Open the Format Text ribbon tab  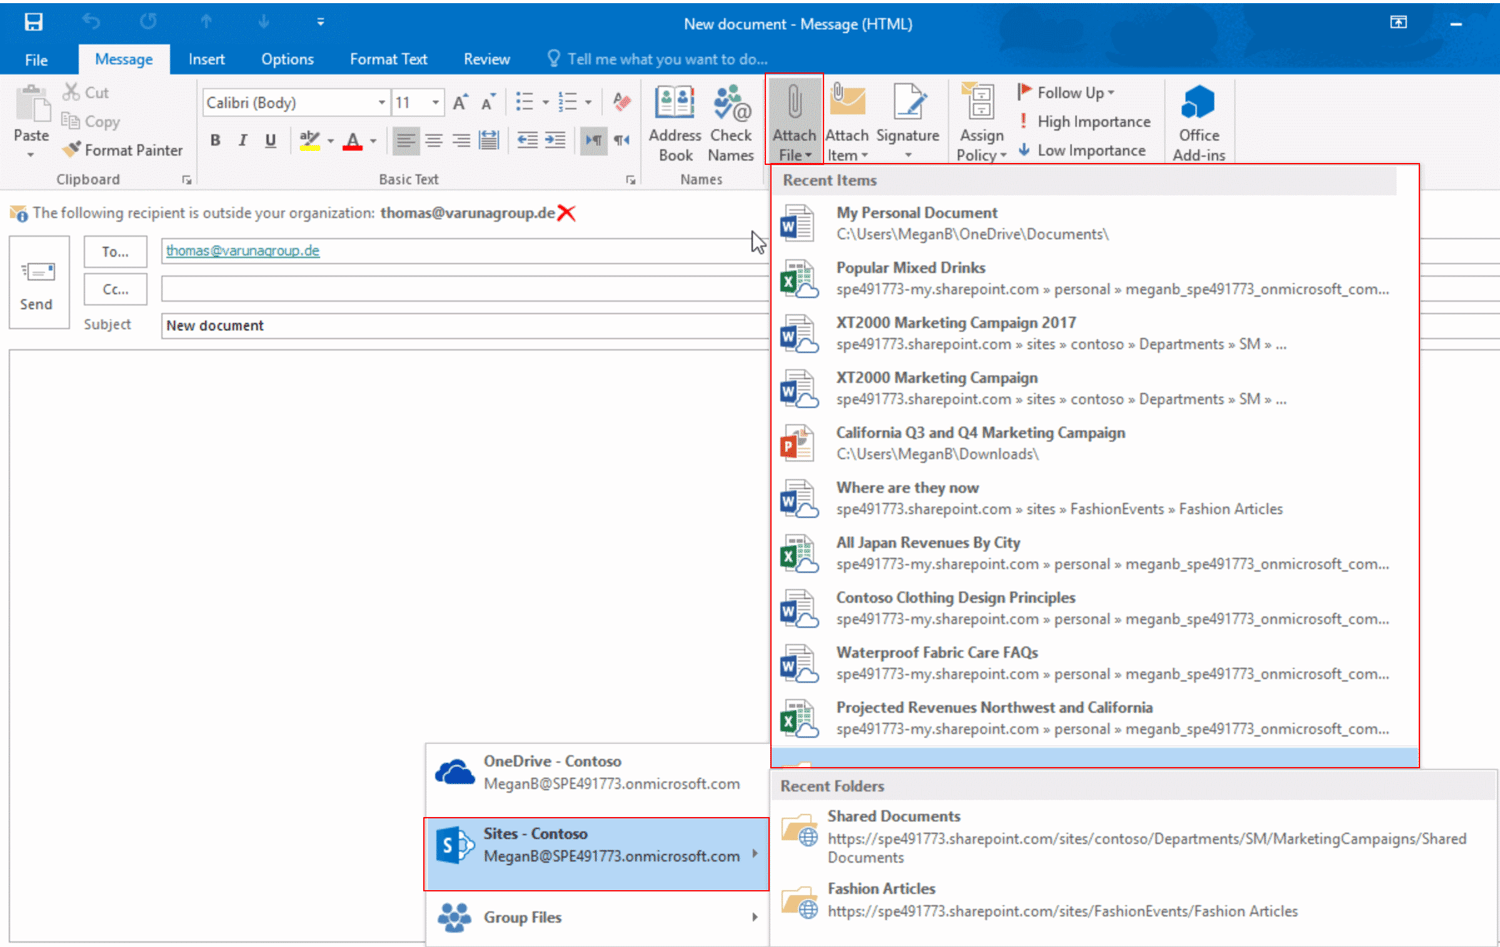click(388, 59)
